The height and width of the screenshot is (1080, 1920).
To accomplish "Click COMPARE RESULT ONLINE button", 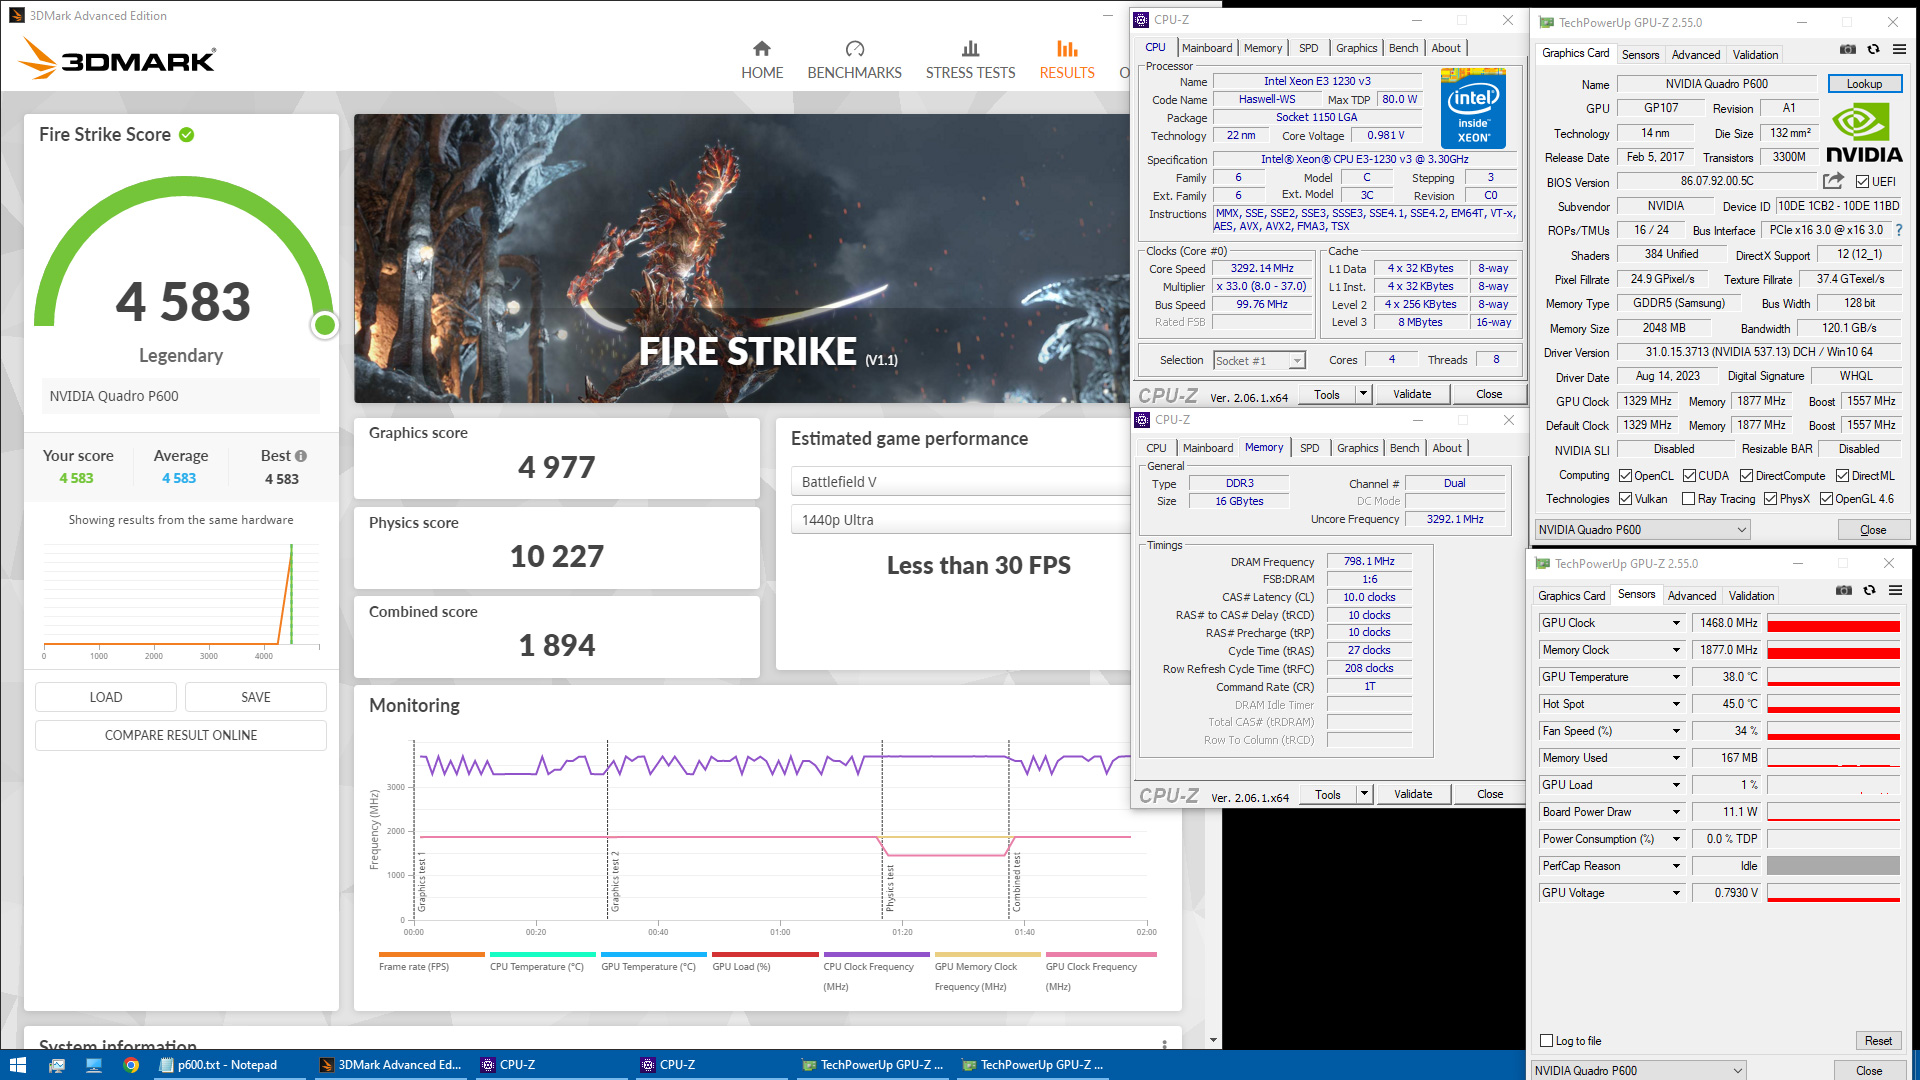I will [x=181, y=735].
